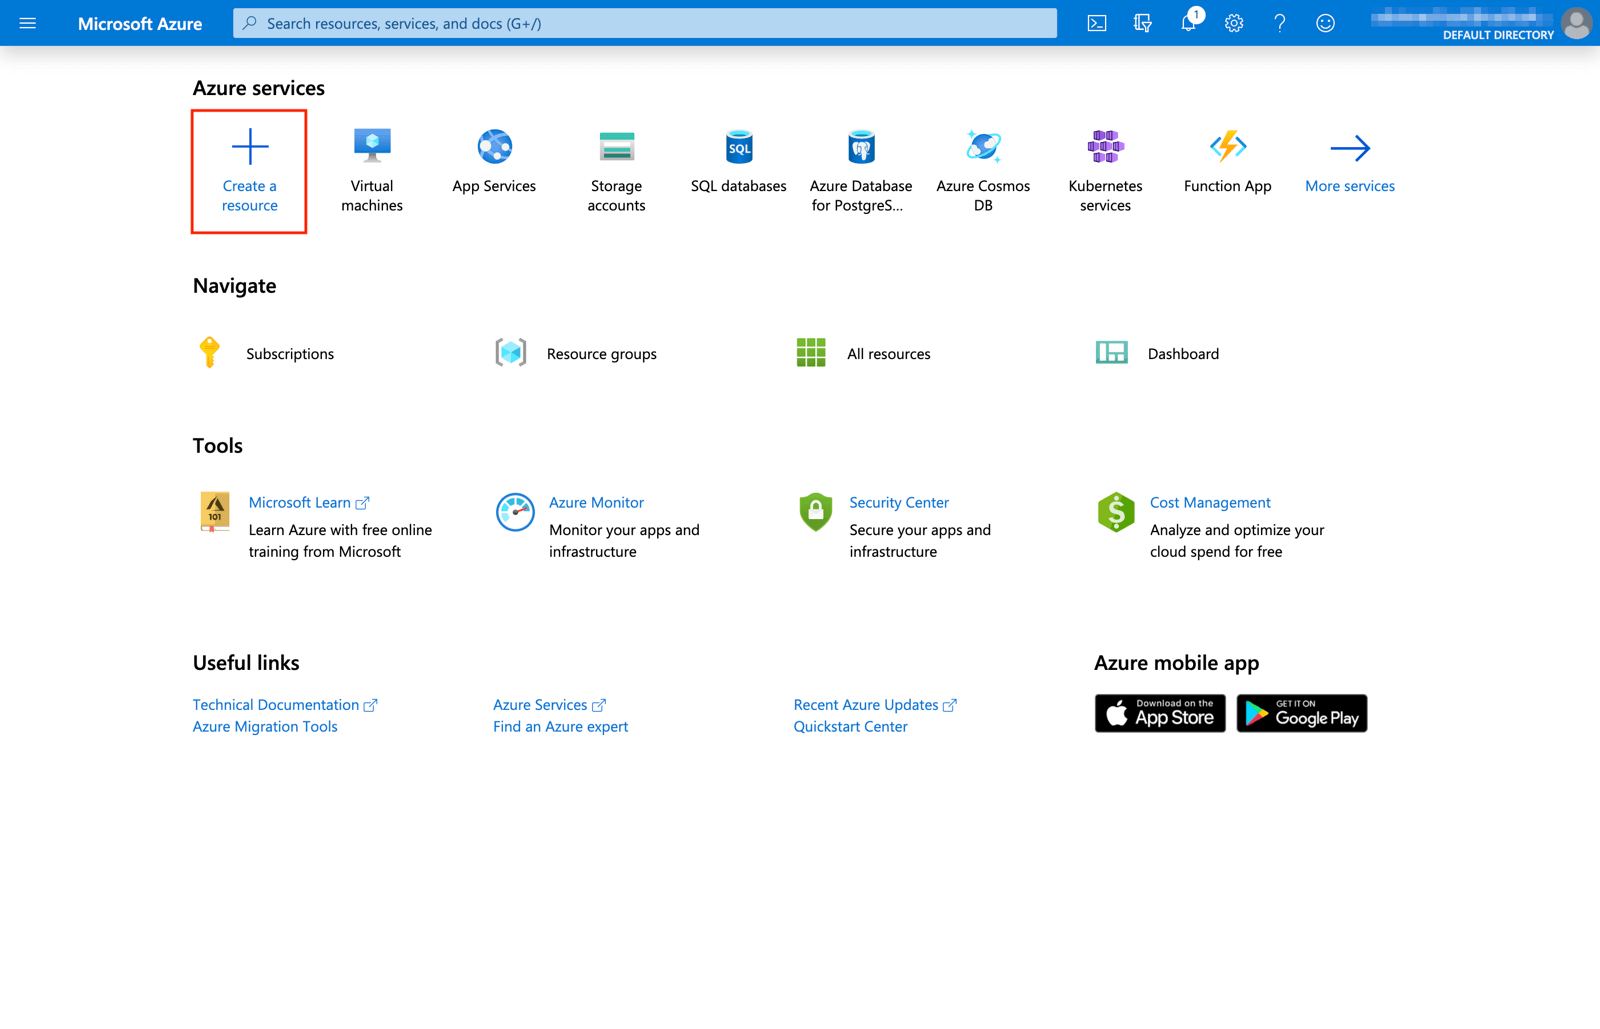Click the More services text link
Viewport: 1600px width, 1029px height.
click(1350, 186)
